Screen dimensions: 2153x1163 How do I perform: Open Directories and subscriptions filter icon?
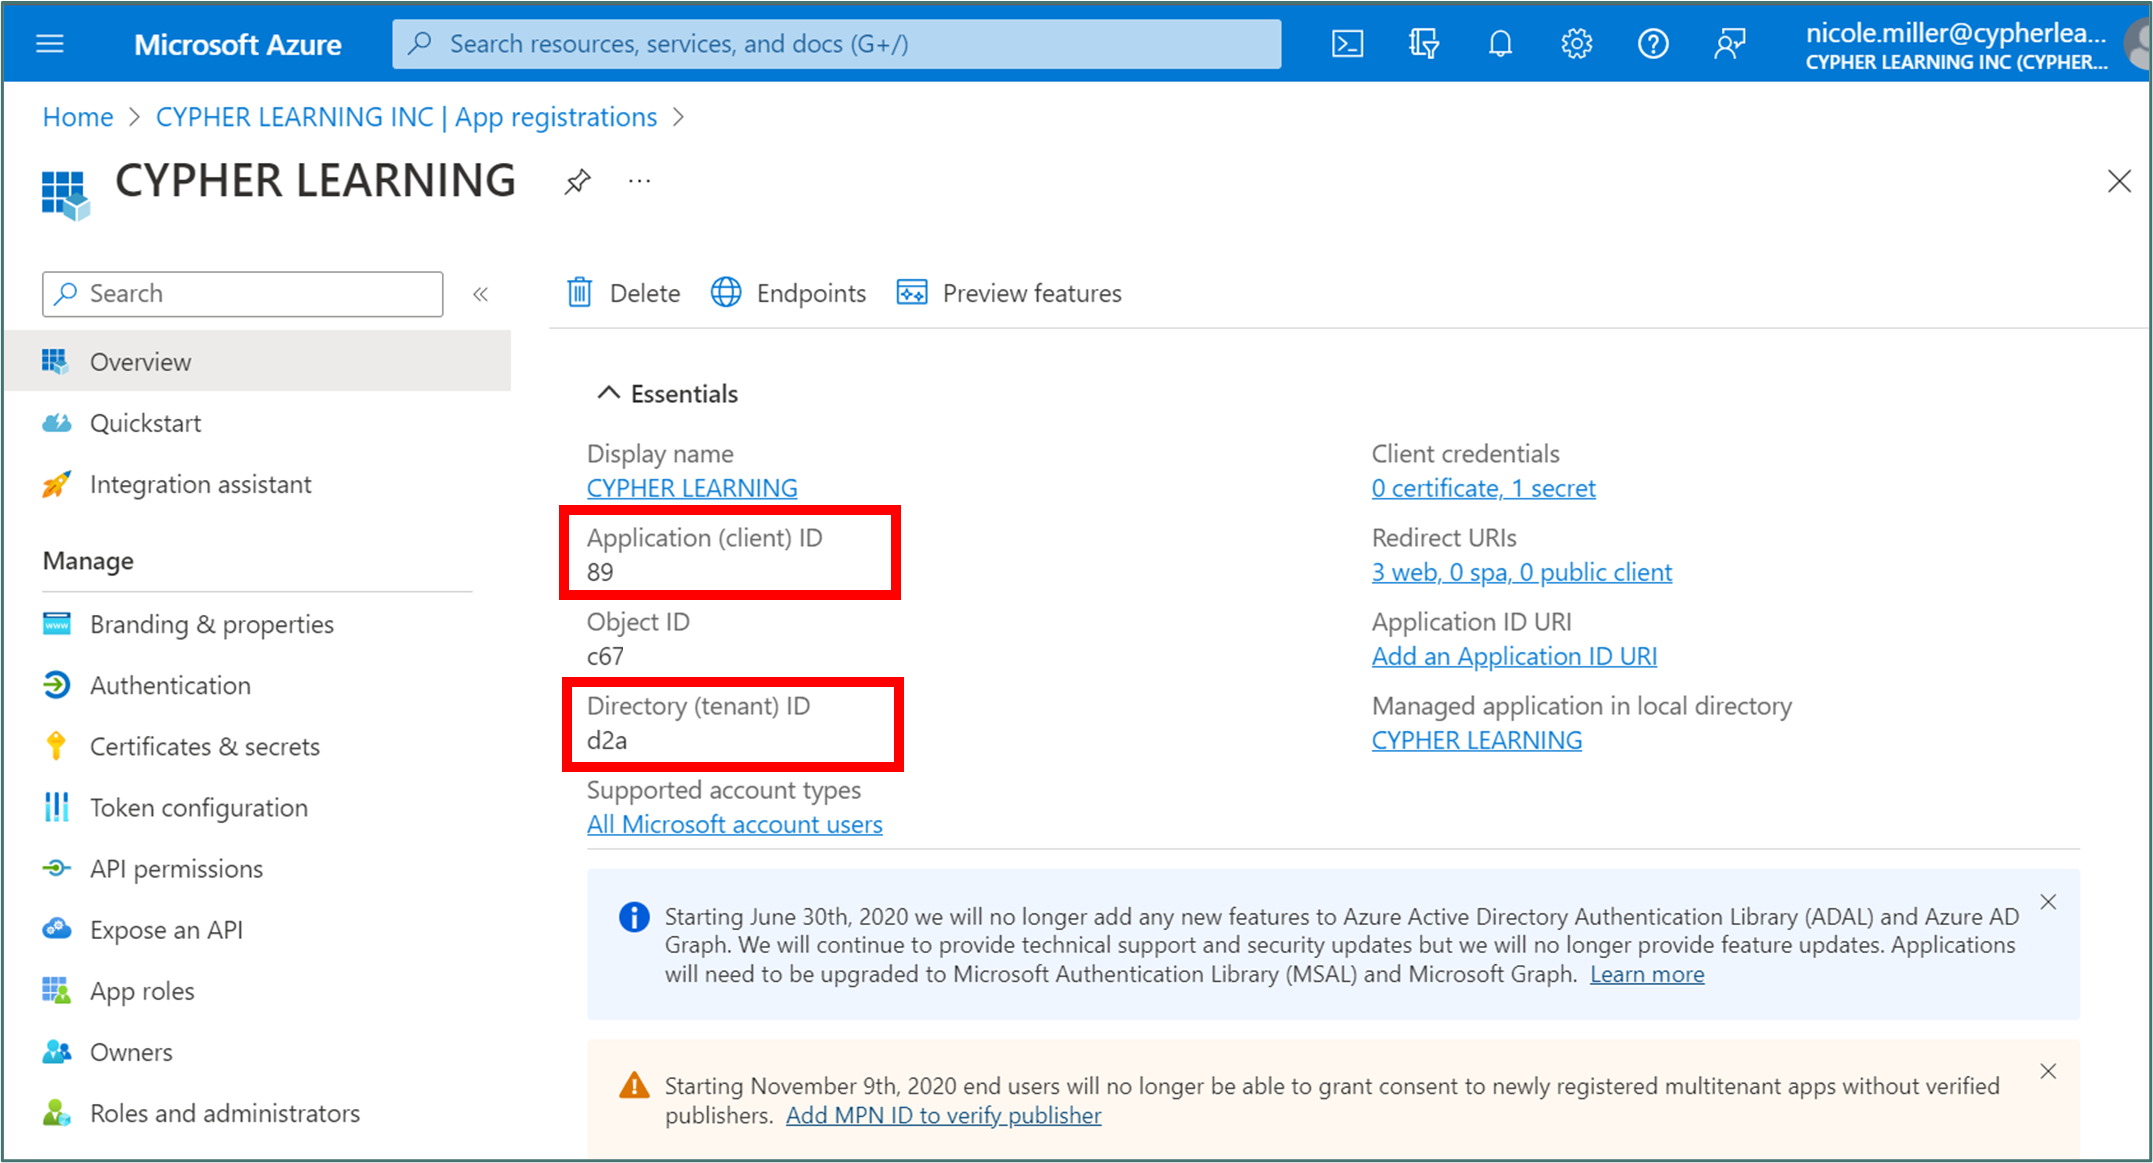click(1423, 44)
